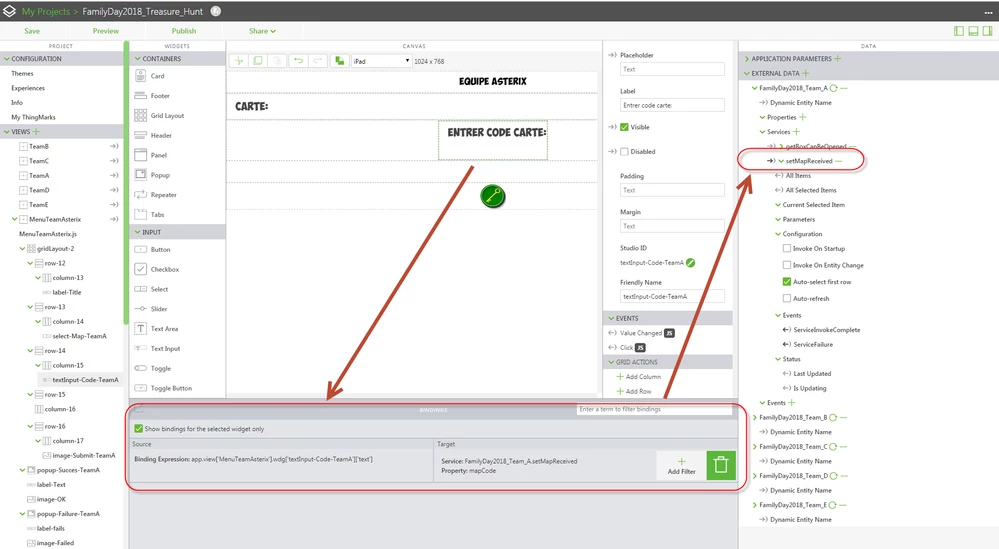Click the Add Filter button

tap(681, 466)
